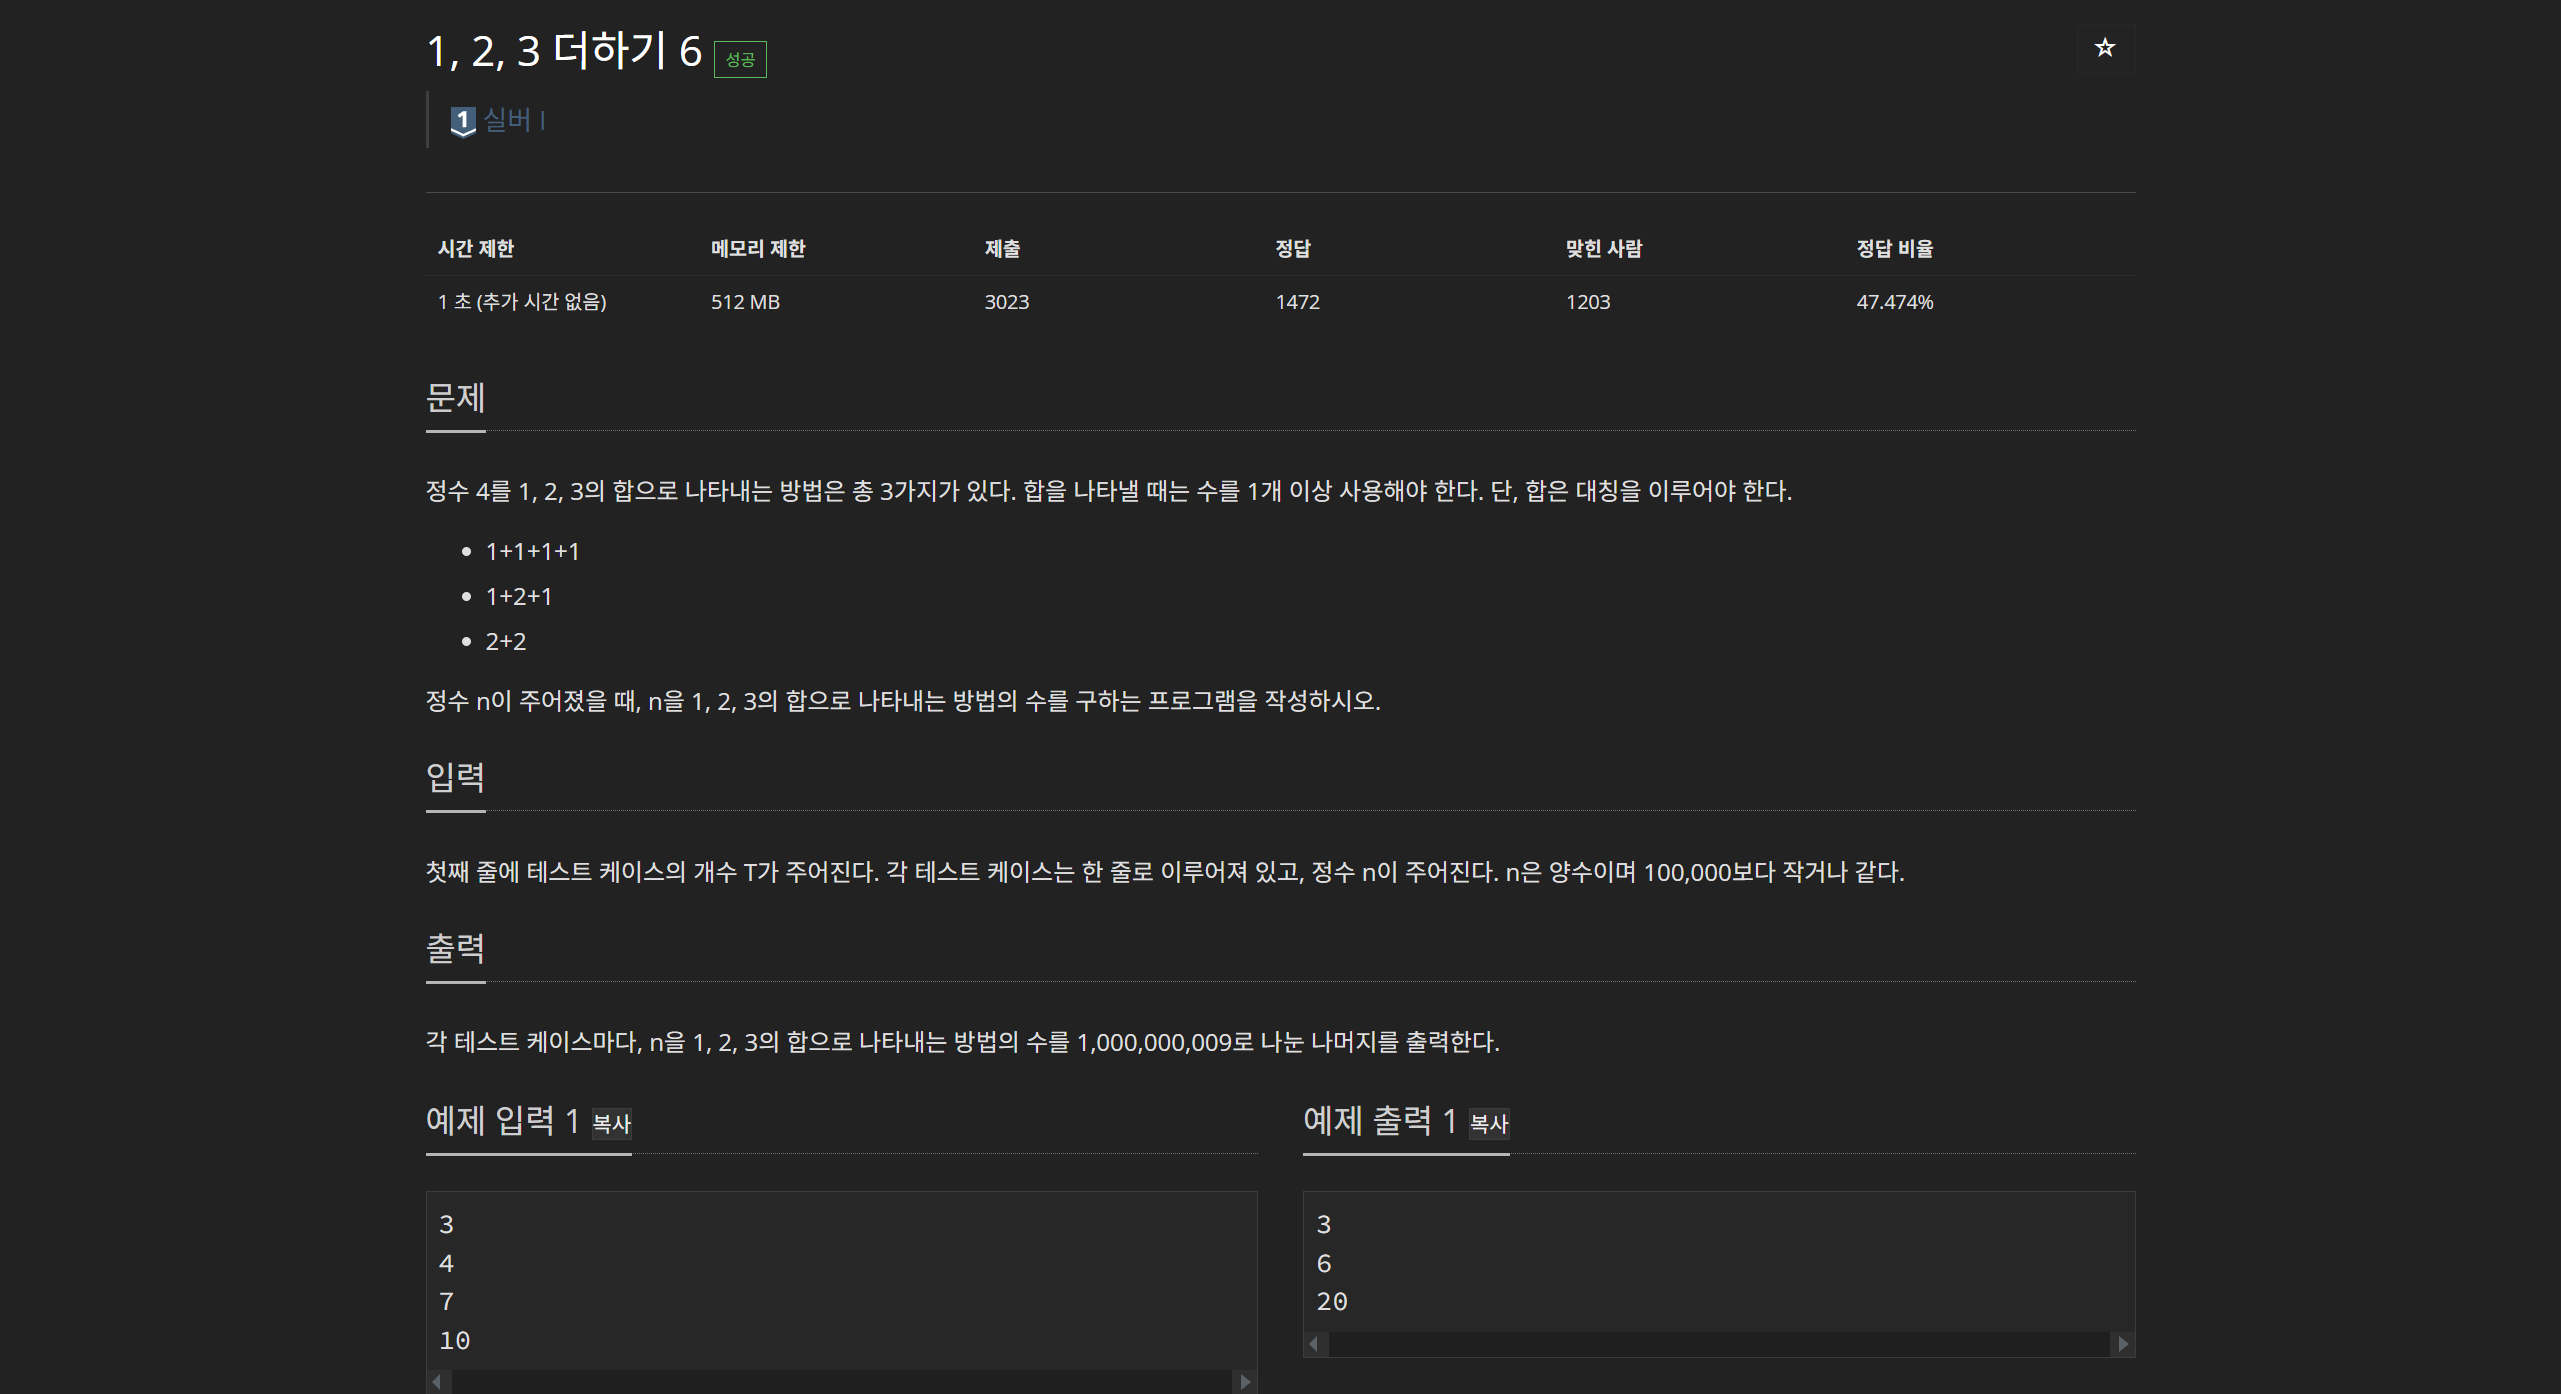Click the 정답 비율 column header

1894,249
